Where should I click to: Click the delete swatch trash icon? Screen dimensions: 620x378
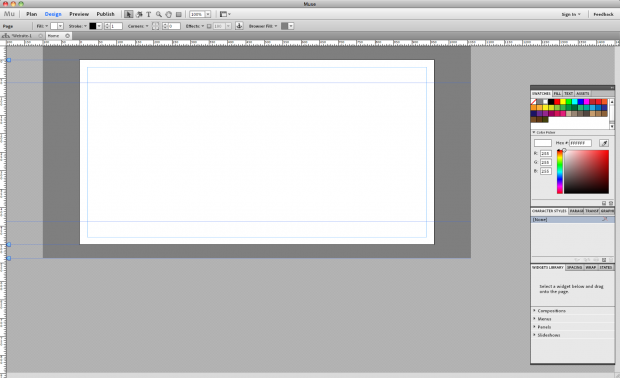pyautogui.click(x=611, y=203)
